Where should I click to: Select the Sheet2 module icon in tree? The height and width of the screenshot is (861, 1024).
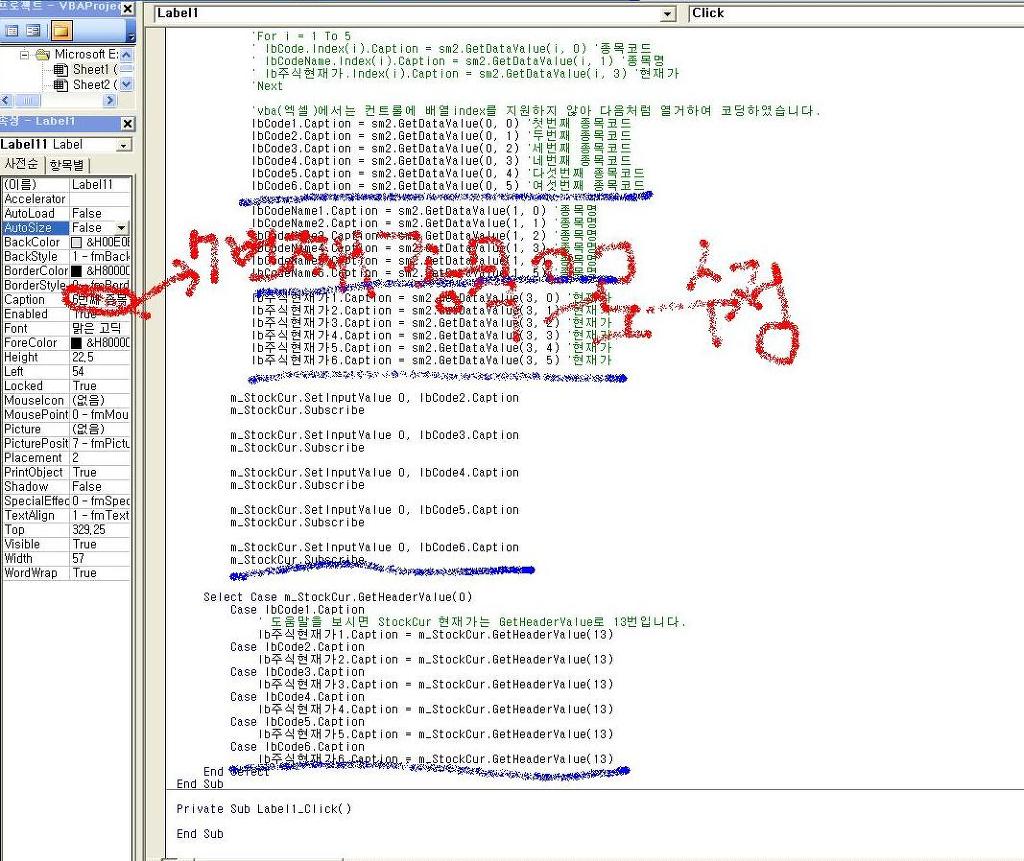click(60, 85)
